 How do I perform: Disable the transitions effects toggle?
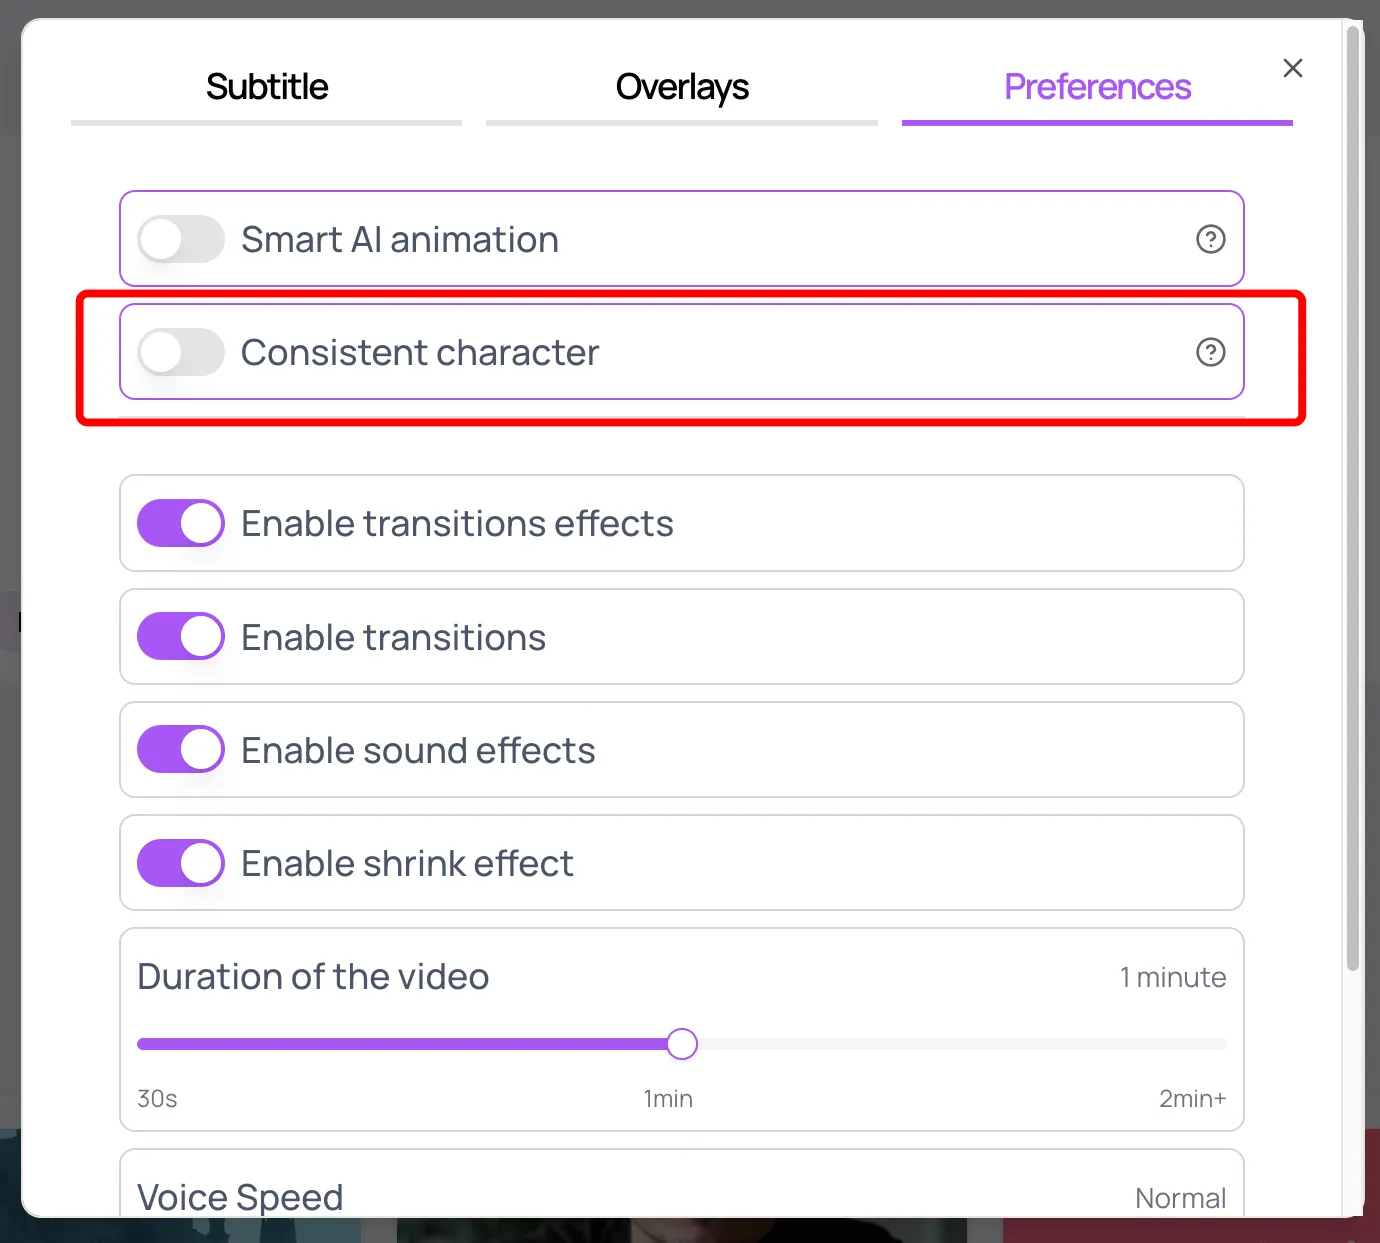pyautogui.click(x=181, y=524)
